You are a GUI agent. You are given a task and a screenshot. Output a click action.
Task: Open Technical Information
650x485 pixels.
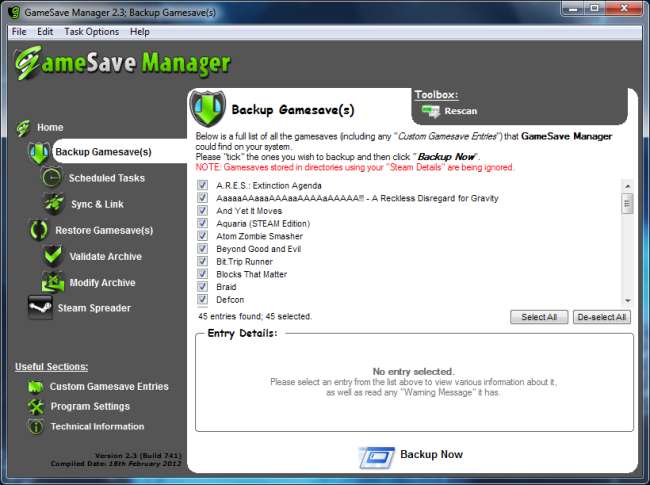97,426
